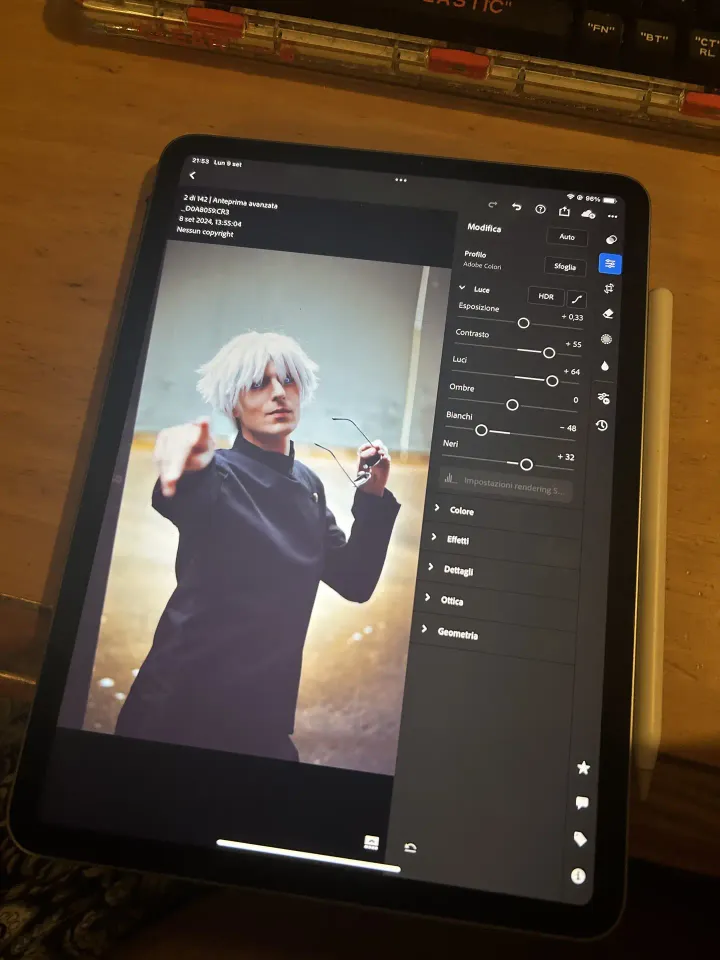Image resolution: width=720 pixels, height=960 pixels.
Task: Open the Crop and rotate tool
Action: [x=608, y=289]
